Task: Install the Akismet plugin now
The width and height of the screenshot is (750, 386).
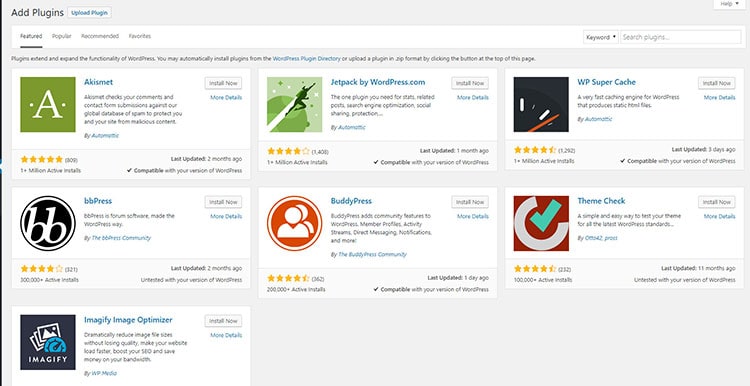Action: pos(223,83)
